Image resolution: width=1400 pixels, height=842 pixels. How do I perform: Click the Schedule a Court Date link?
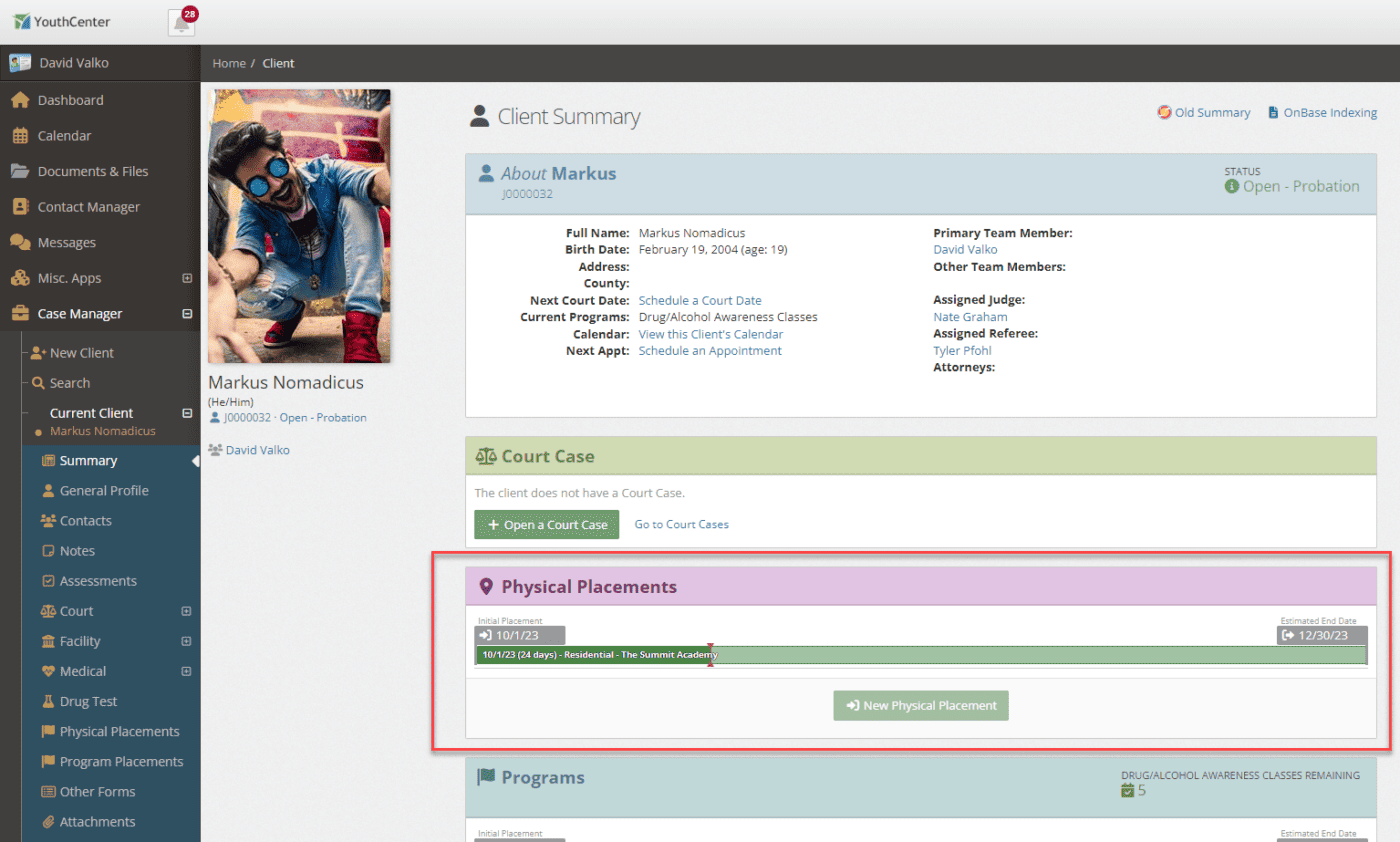point(699,300)
